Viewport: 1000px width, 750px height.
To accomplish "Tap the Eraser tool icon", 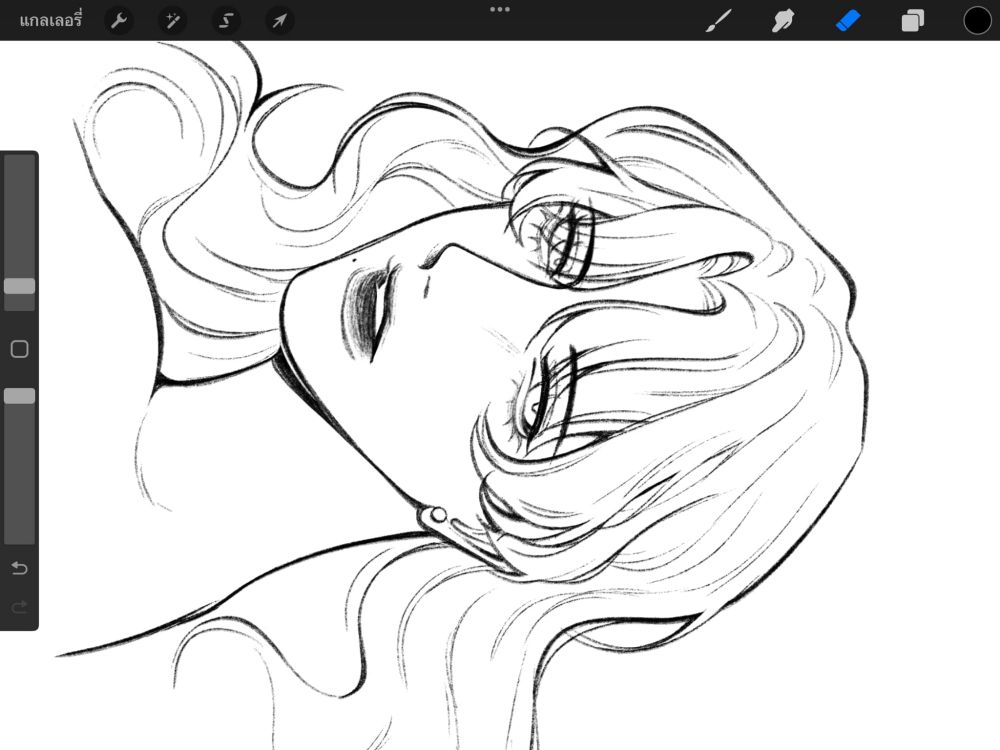I will (848, 21).
